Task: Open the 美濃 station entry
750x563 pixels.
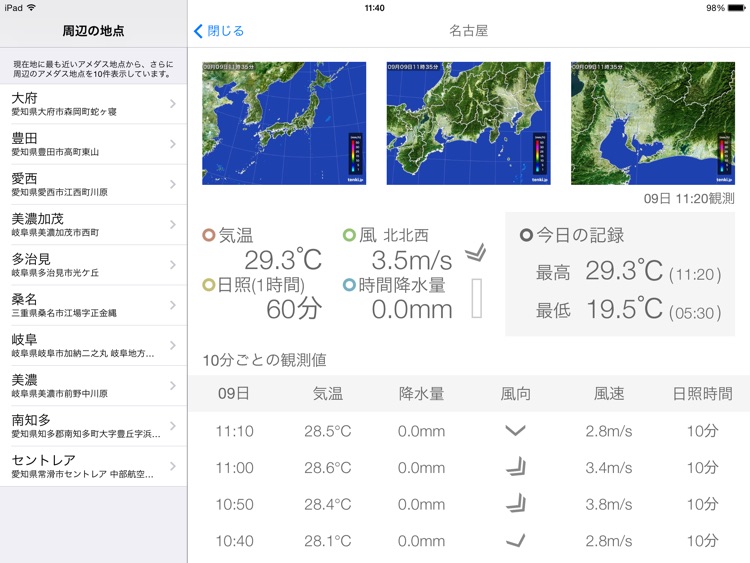Action: 93,386
